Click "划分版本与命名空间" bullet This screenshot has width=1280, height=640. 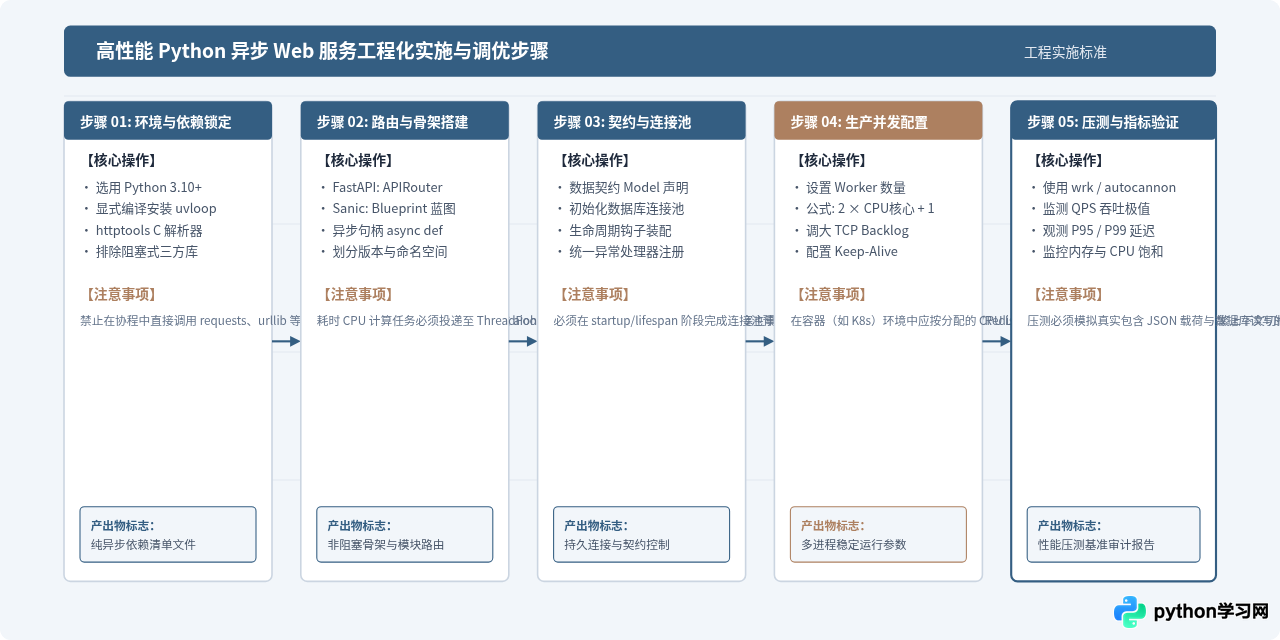(389, 251)
